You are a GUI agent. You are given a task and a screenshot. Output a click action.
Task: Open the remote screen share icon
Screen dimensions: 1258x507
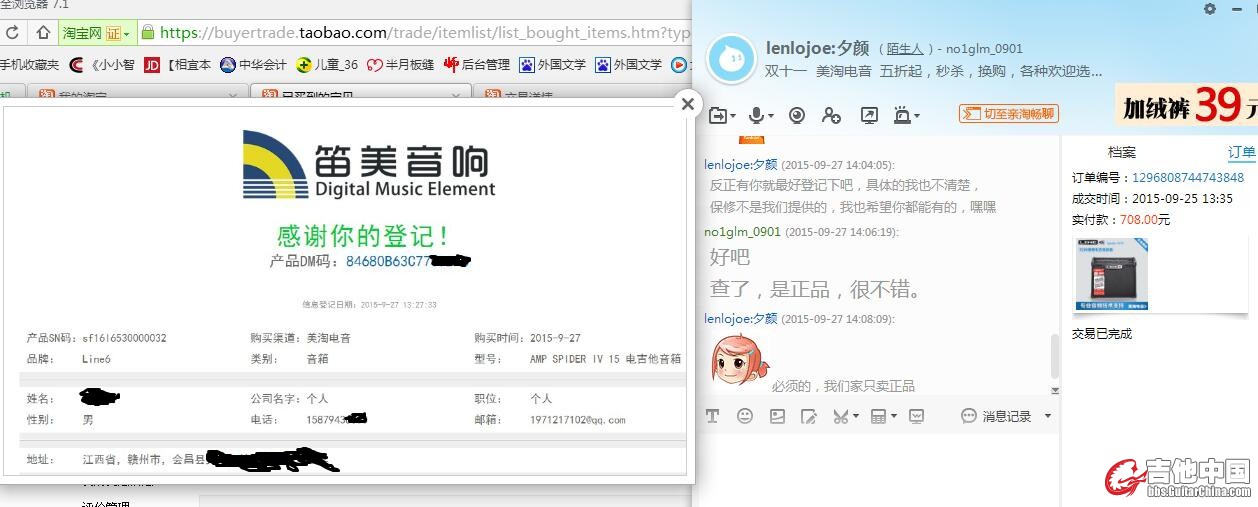(869, 115)
